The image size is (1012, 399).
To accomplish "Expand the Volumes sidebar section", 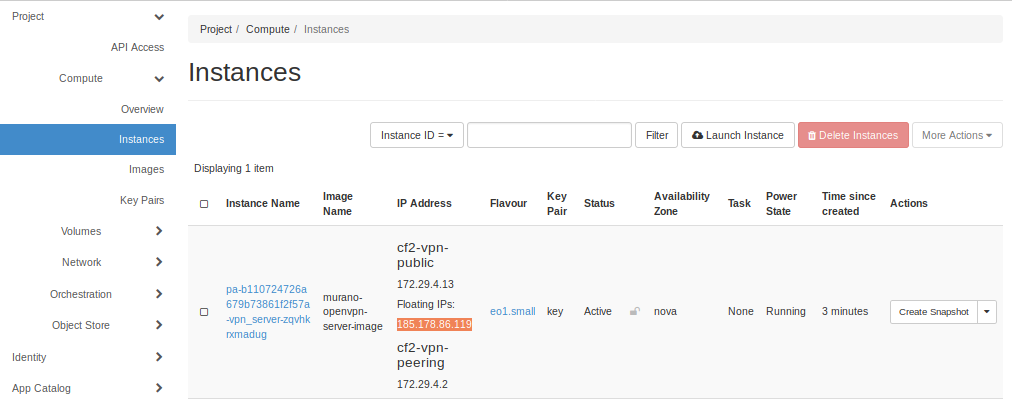I will click(159, 231).
